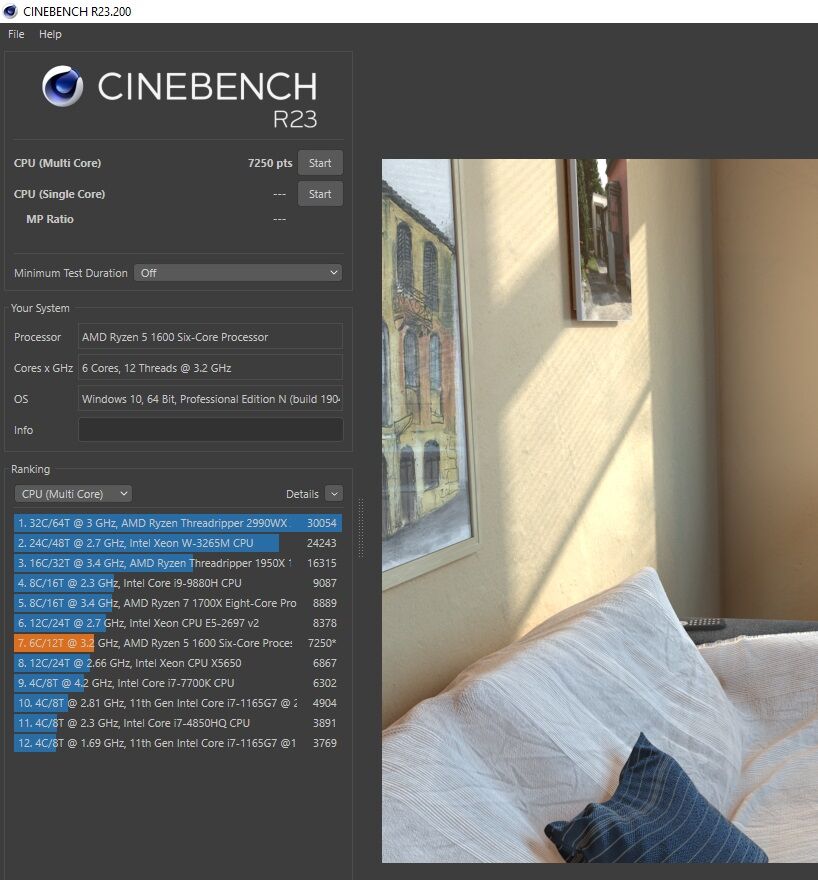
Task: Click the OS field showing Windows 10
Action: (x=210, y=399)
